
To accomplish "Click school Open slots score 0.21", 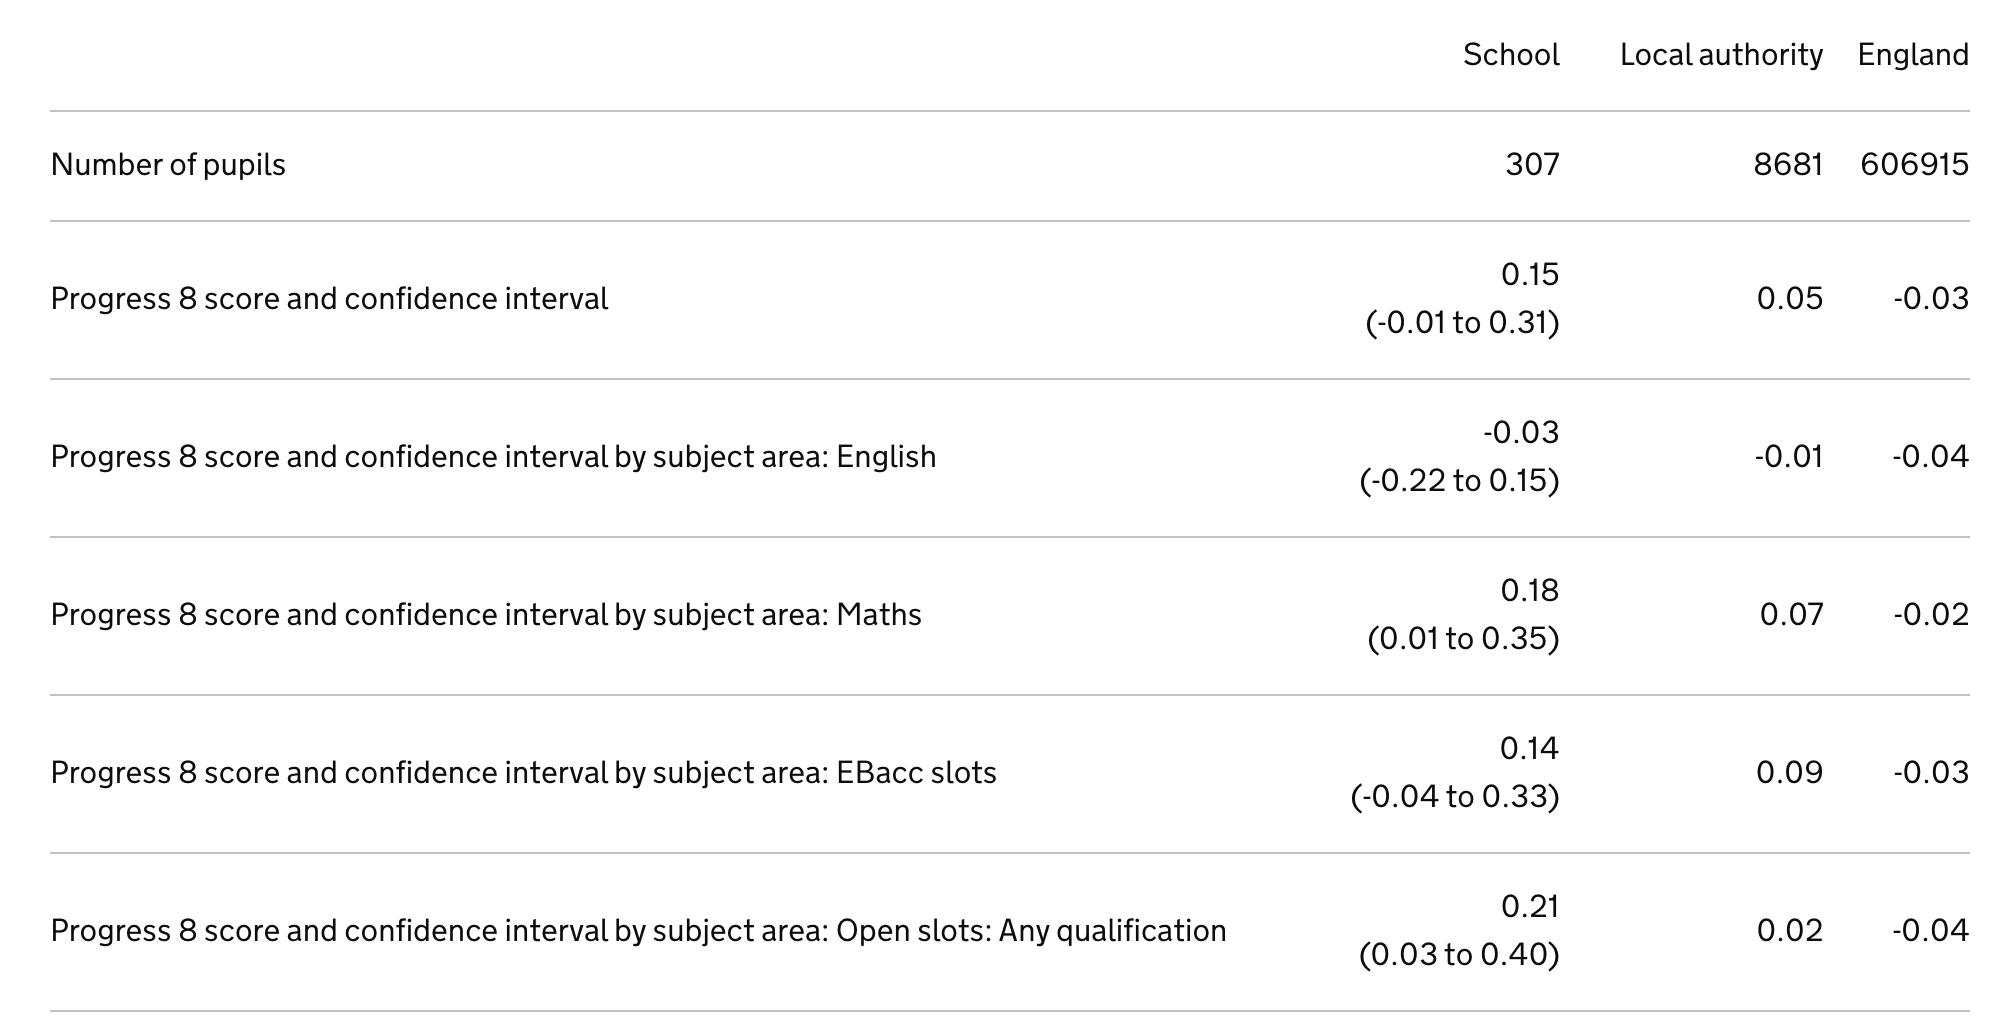I will coord(1530,906).
